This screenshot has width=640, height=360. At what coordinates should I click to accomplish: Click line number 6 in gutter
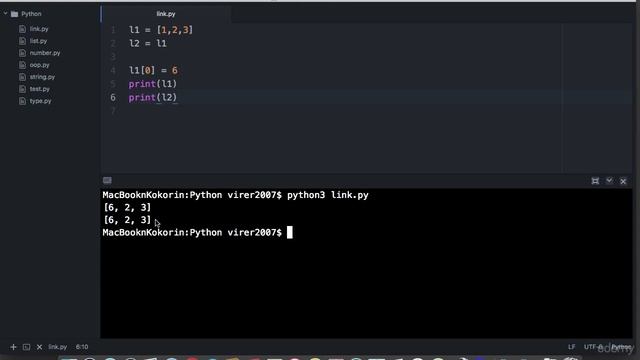[113, 98]
